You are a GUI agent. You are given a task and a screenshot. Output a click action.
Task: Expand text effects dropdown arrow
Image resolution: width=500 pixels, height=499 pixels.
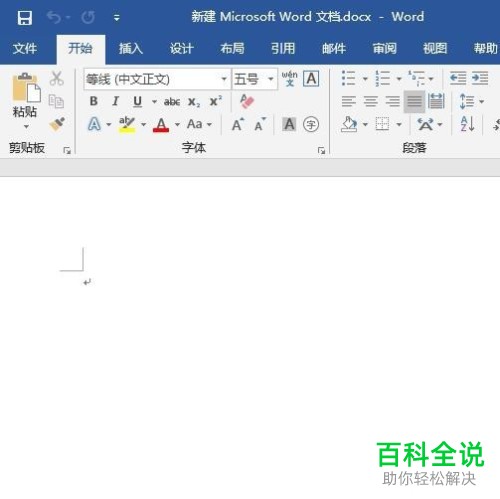coord(109,125)
